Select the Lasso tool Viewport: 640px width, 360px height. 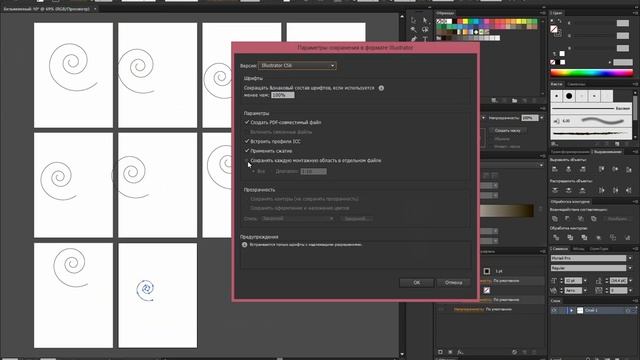pos(425,30)
